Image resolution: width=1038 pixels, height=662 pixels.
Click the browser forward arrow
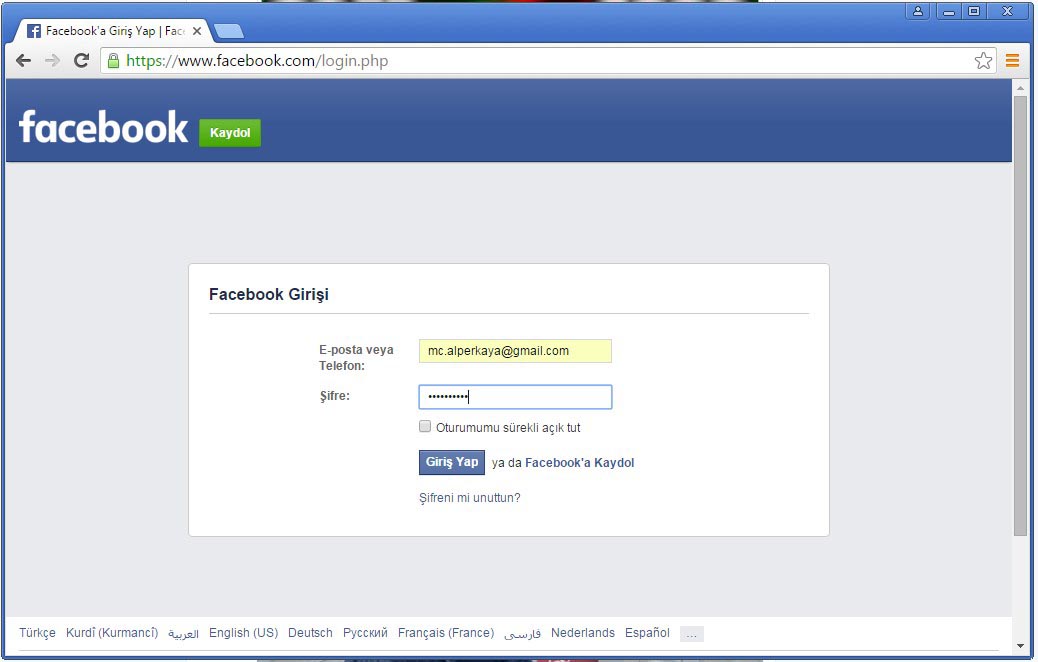52,61
